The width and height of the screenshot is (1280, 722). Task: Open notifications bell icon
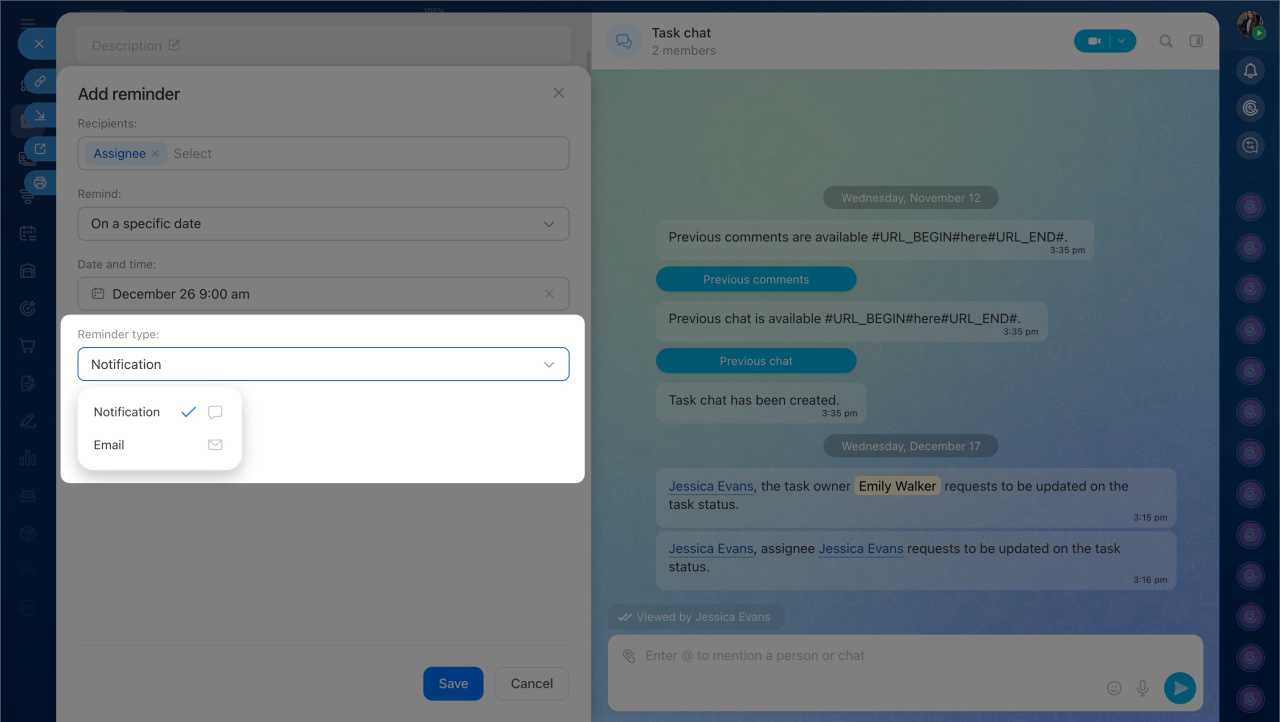[x=1250, y=70]
